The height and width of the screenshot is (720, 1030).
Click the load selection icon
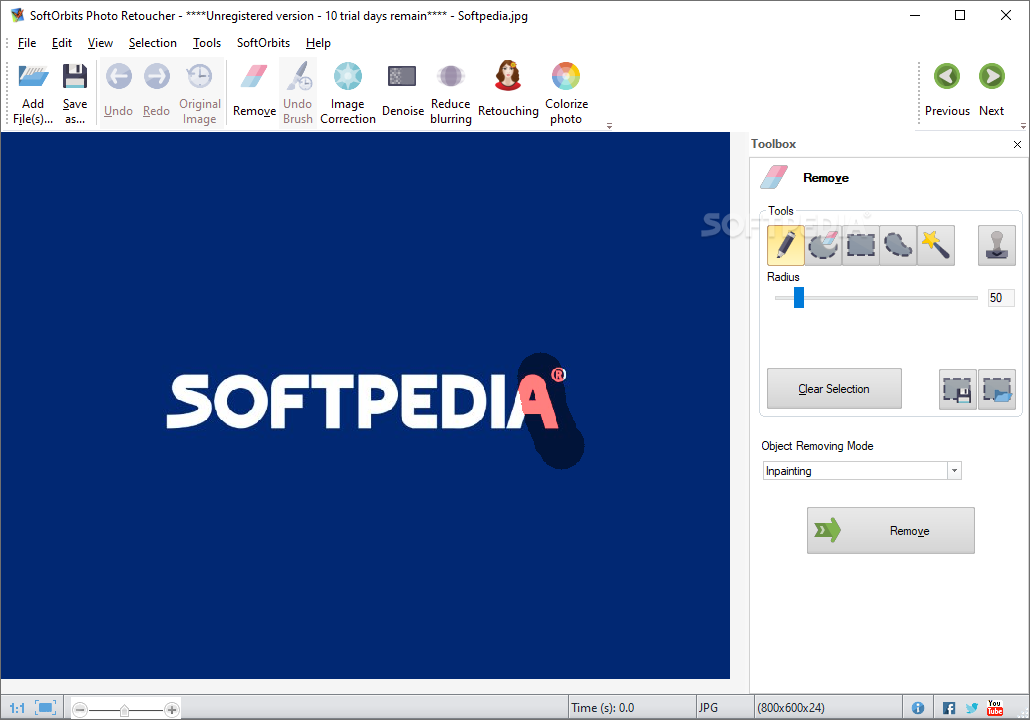(997, 389)
